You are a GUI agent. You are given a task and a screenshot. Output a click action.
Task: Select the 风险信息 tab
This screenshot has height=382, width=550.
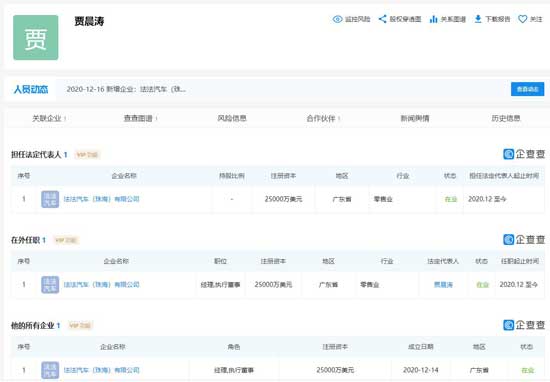point(232,119)
